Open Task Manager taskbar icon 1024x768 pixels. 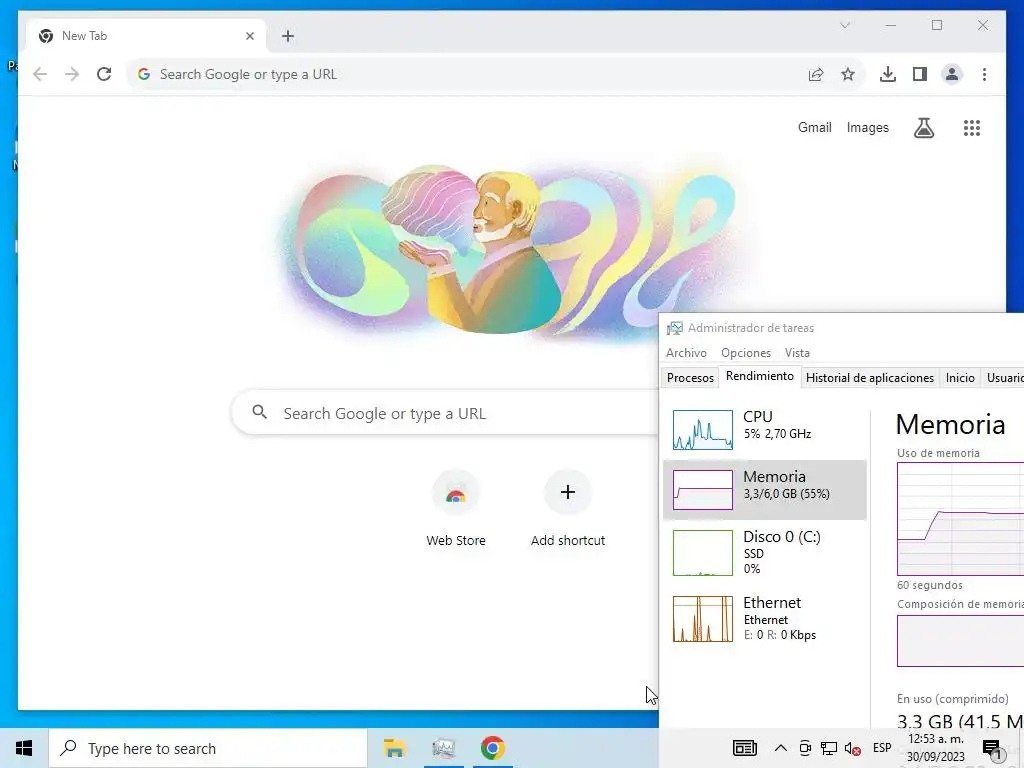(x=444, y=748)
